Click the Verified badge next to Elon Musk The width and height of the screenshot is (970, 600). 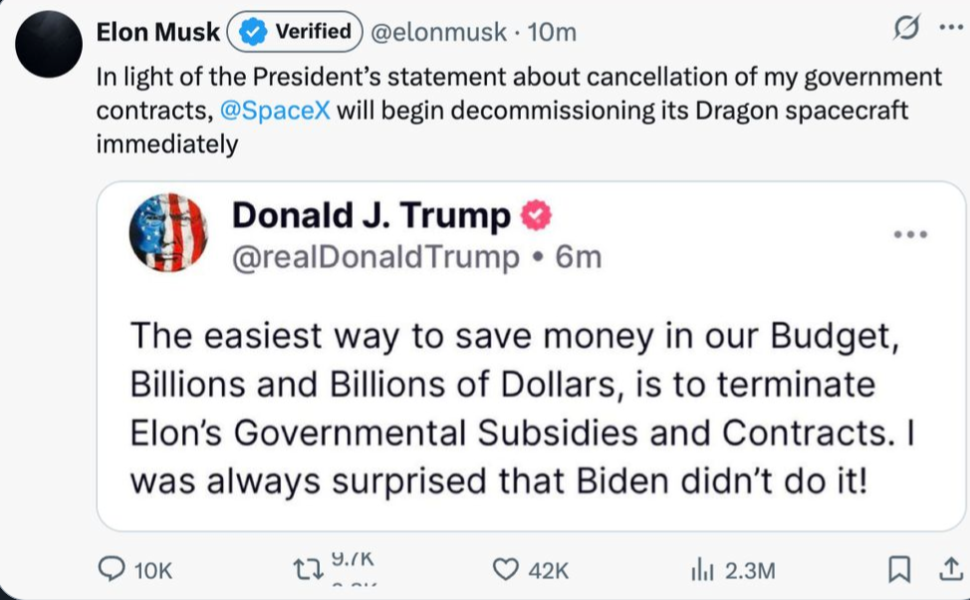[x=296, y=32]
